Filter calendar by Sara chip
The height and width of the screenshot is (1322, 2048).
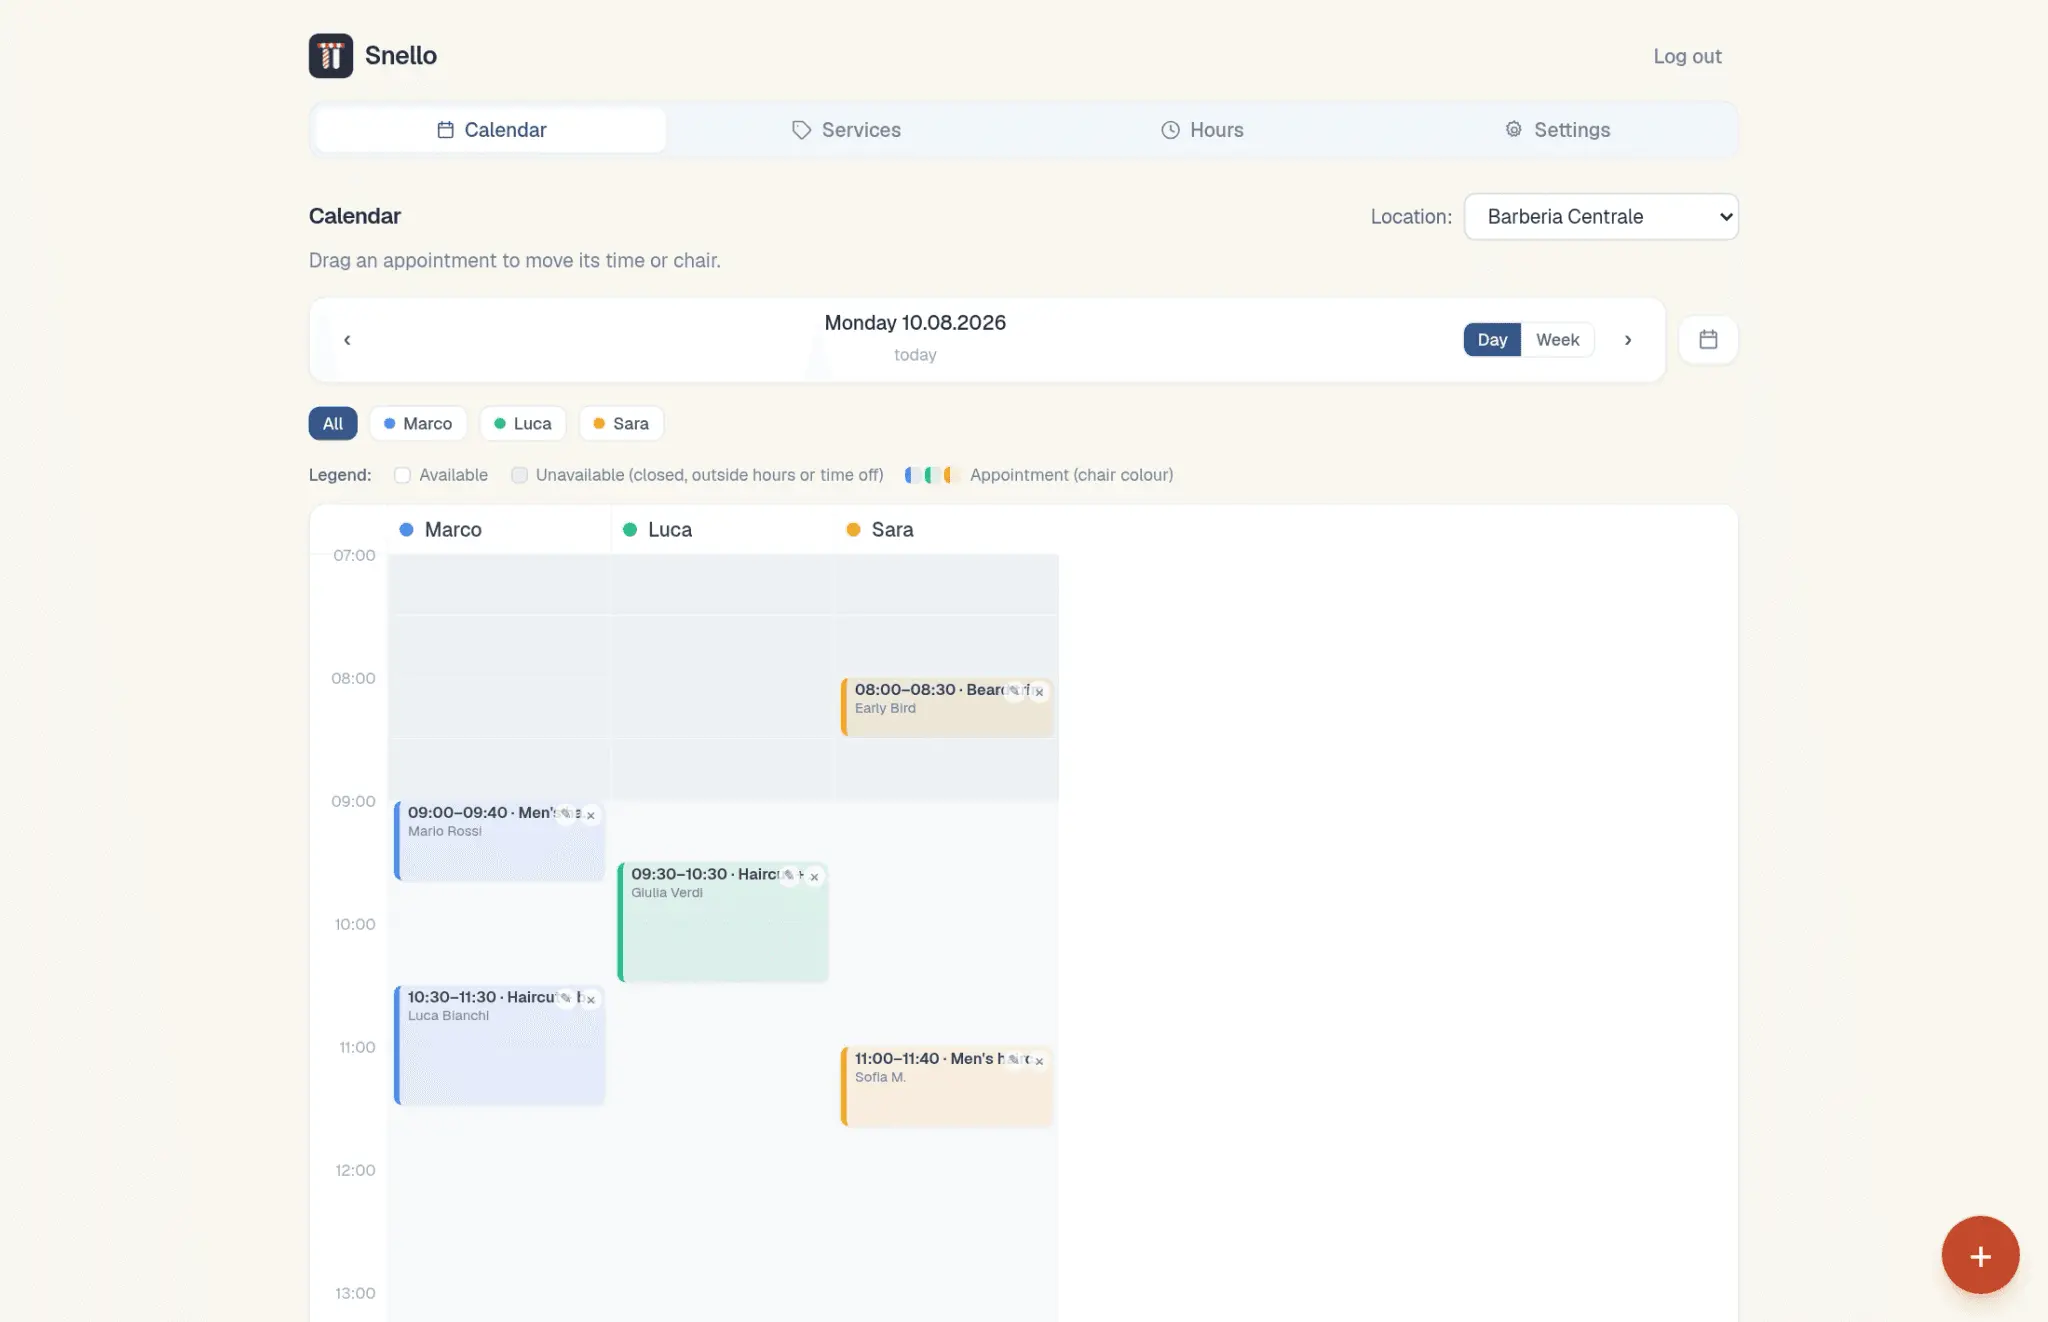click(x=621, y=424)
